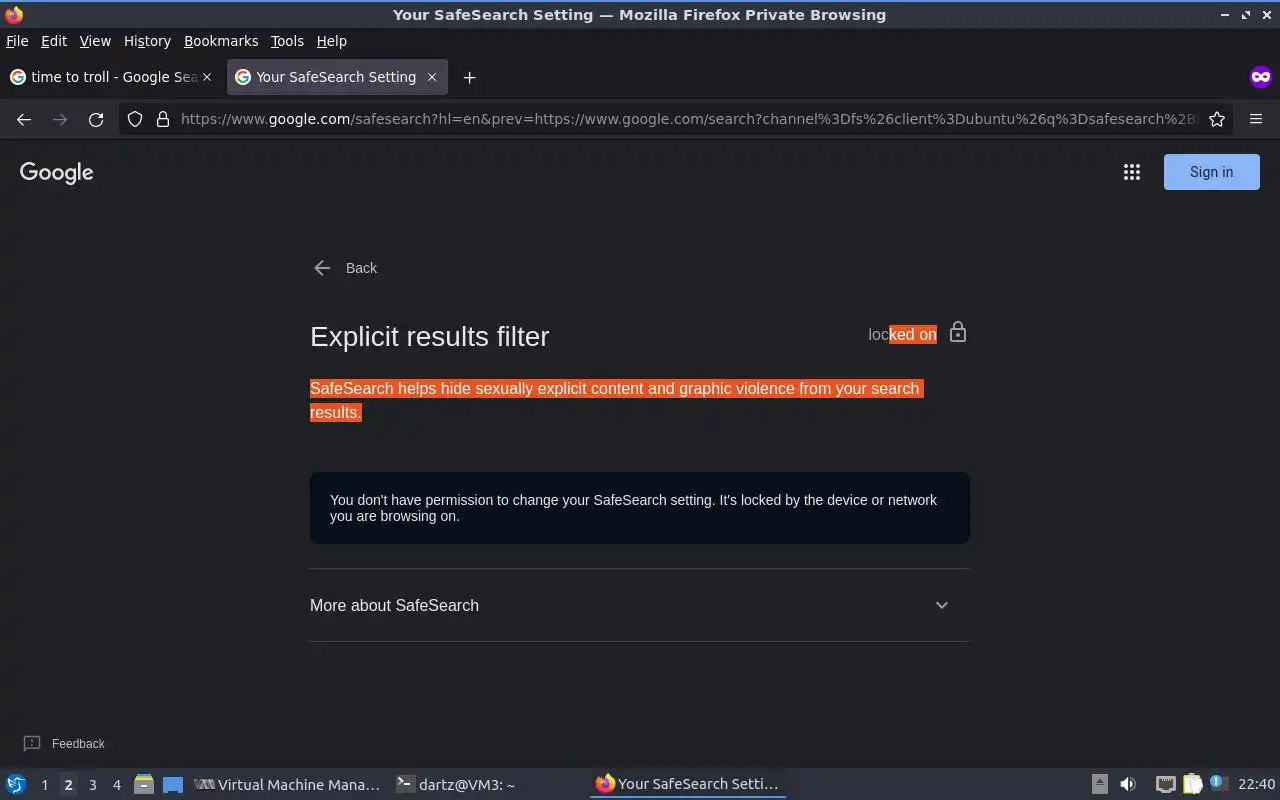This screenshot has height=800, width=1280.
Task: Click the More about SafeSearch chevron
Action: pos(941,605)
